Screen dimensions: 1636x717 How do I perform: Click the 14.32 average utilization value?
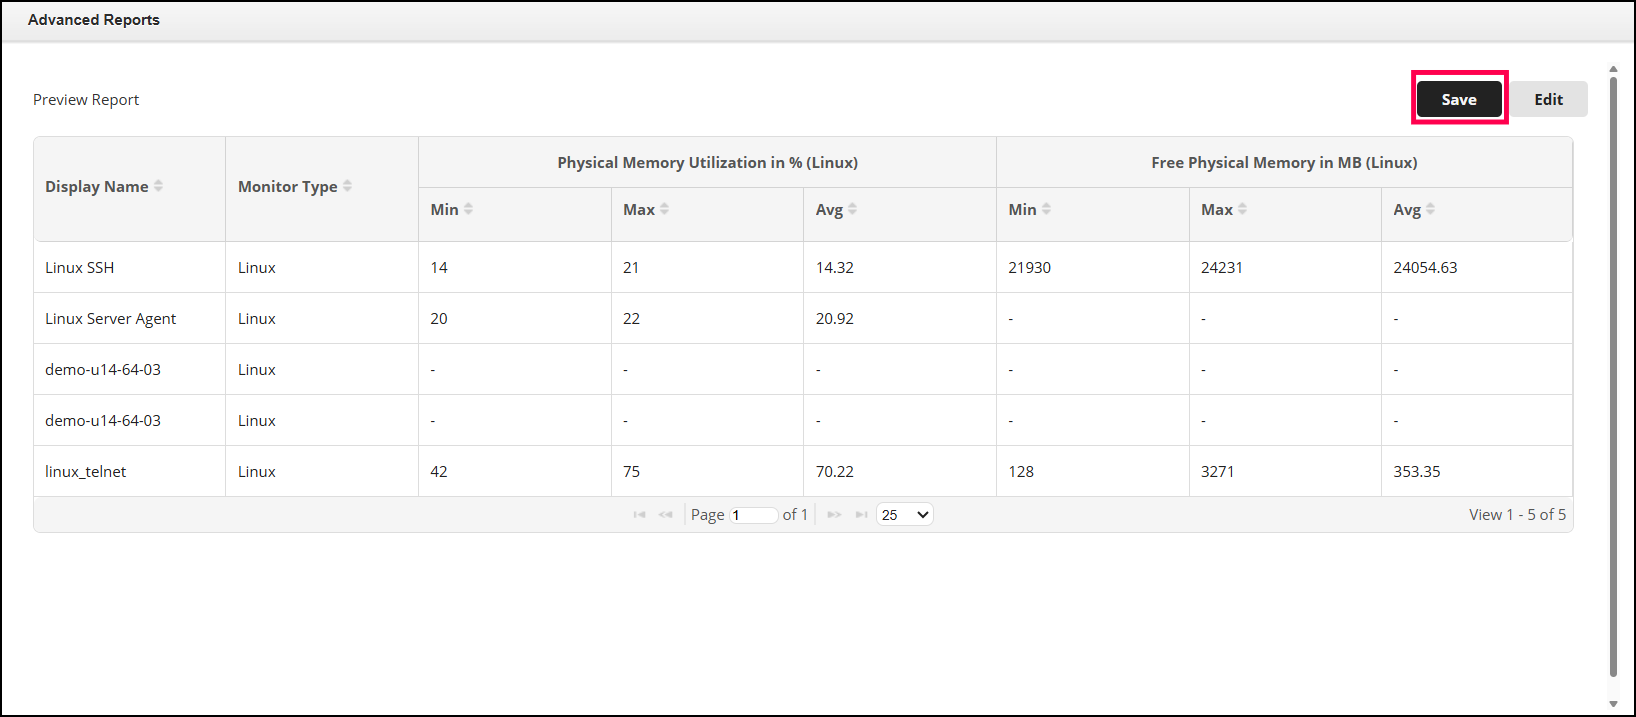pyautogui.click(x=834, y=267)
